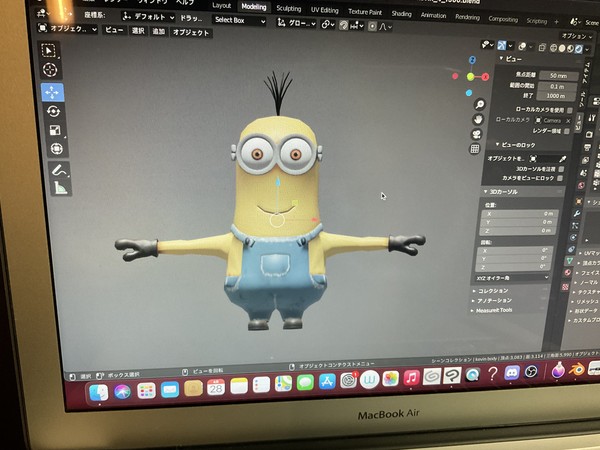Image resolution: width=600 pixels, height=450 pixels.
Task: Open Discord in the dock
Action: [512, 372]
